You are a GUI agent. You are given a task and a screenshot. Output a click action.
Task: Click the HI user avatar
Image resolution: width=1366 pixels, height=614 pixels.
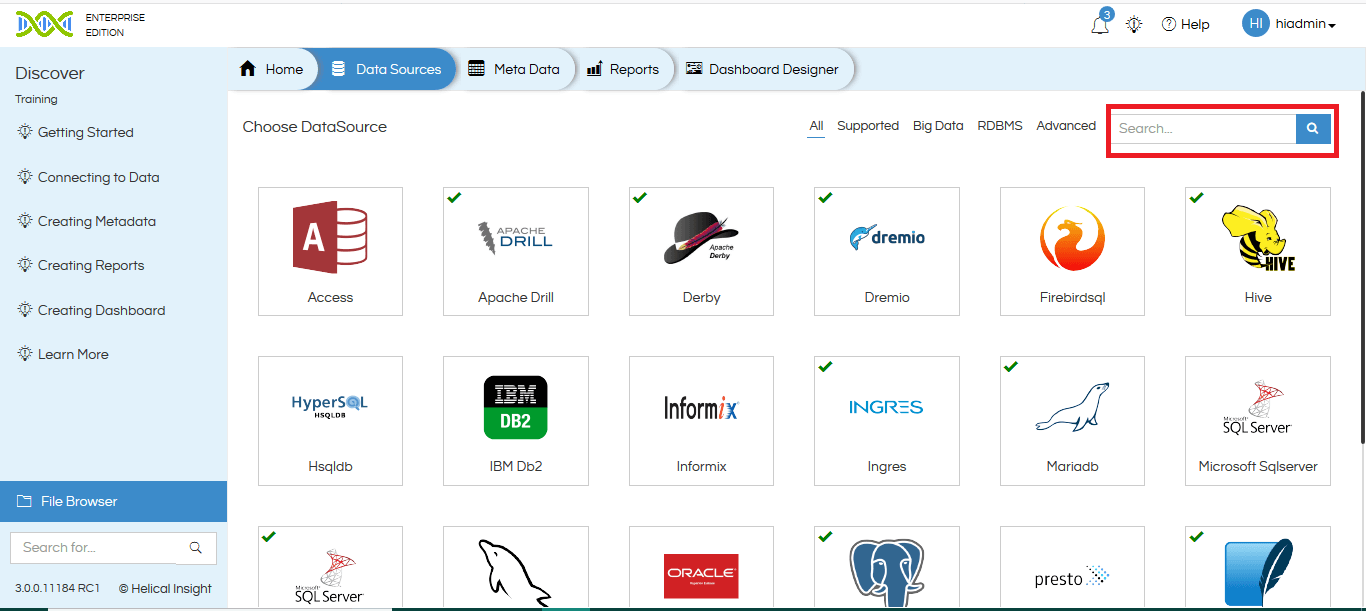[x=1256, y=24]
